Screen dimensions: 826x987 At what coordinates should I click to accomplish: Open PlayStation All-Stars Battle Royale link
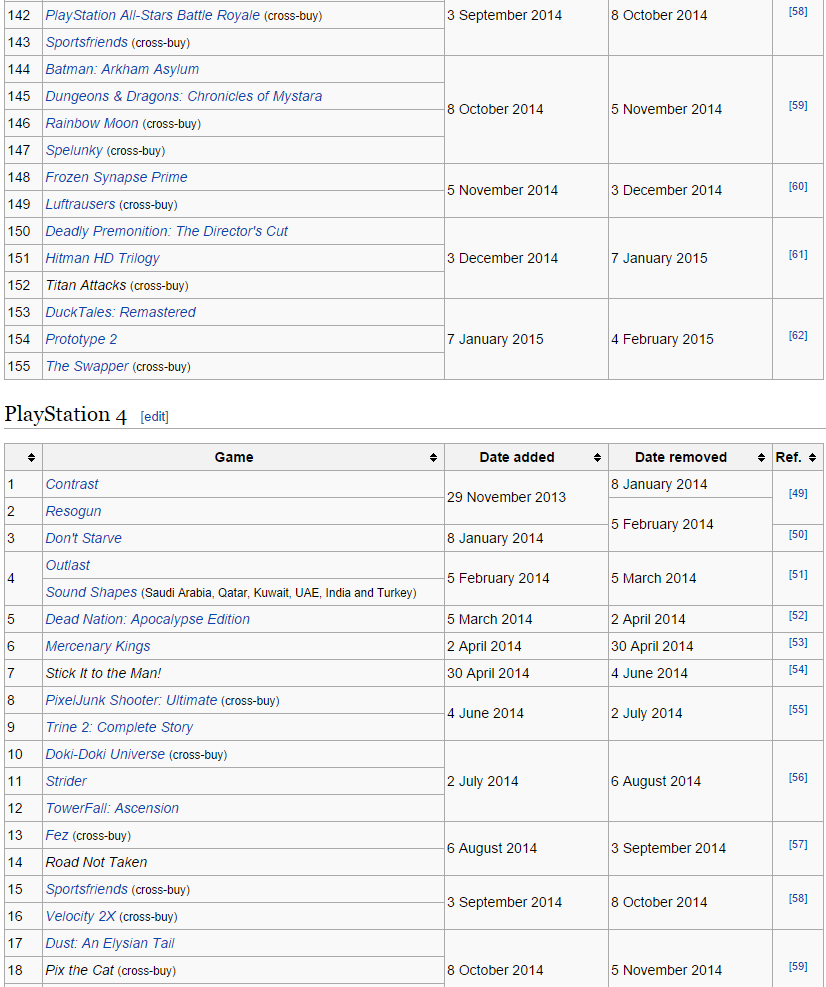152,15
